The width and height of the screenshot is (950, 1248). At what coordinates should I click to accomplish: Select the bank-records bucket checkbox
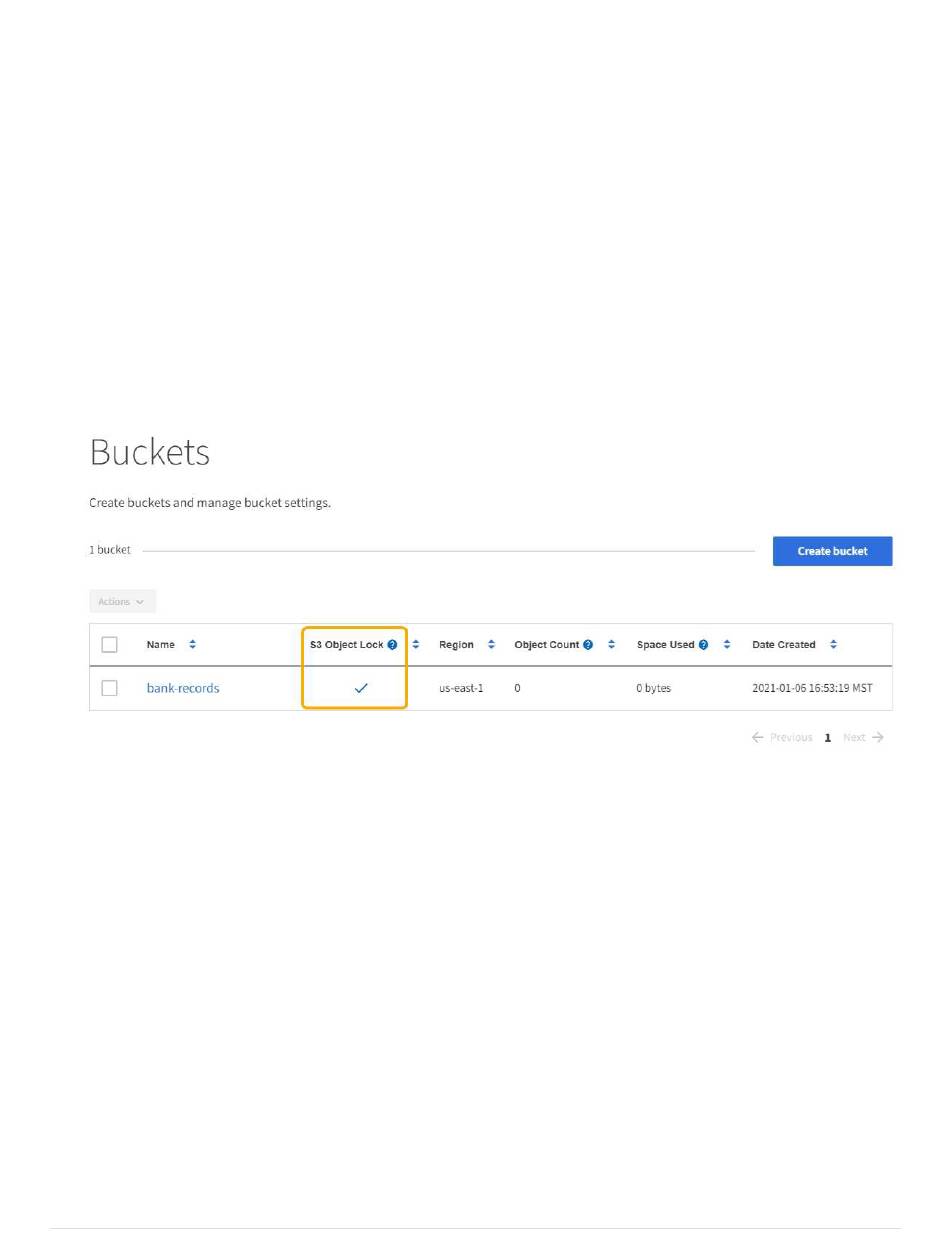point(110,688)
